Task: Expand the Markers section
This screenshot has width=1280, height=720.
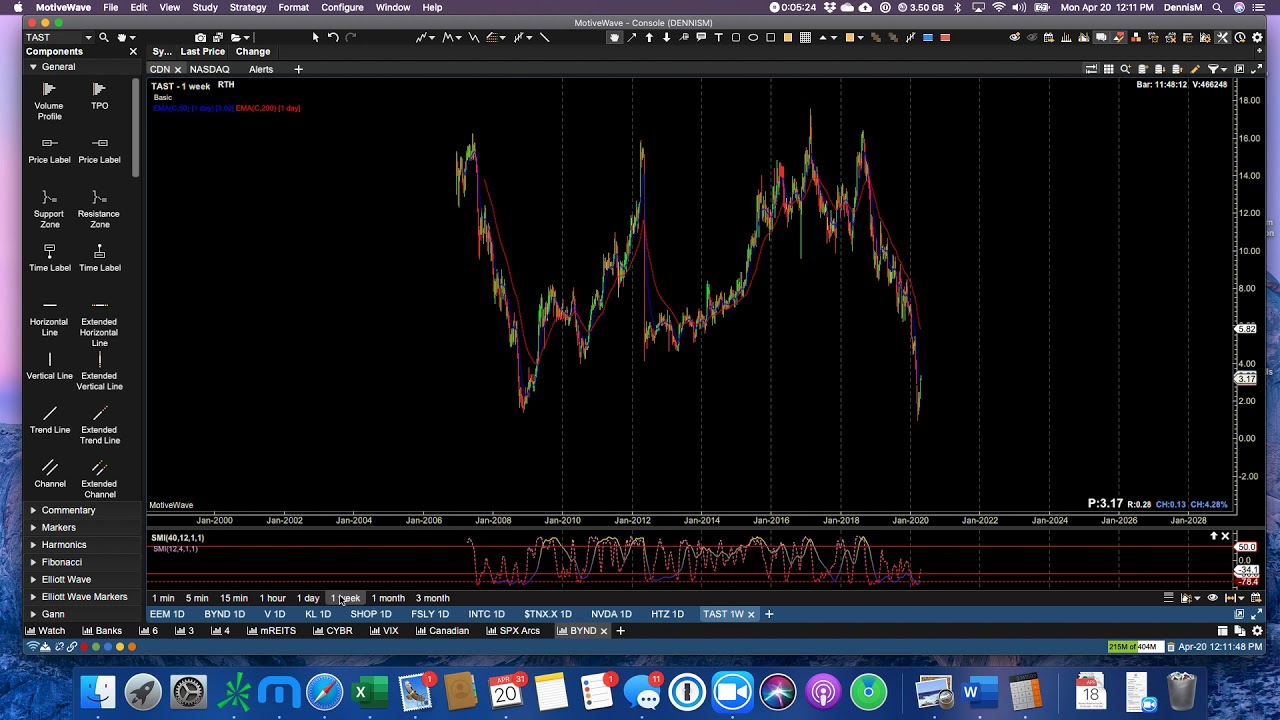Action: [x=33, y=527]
